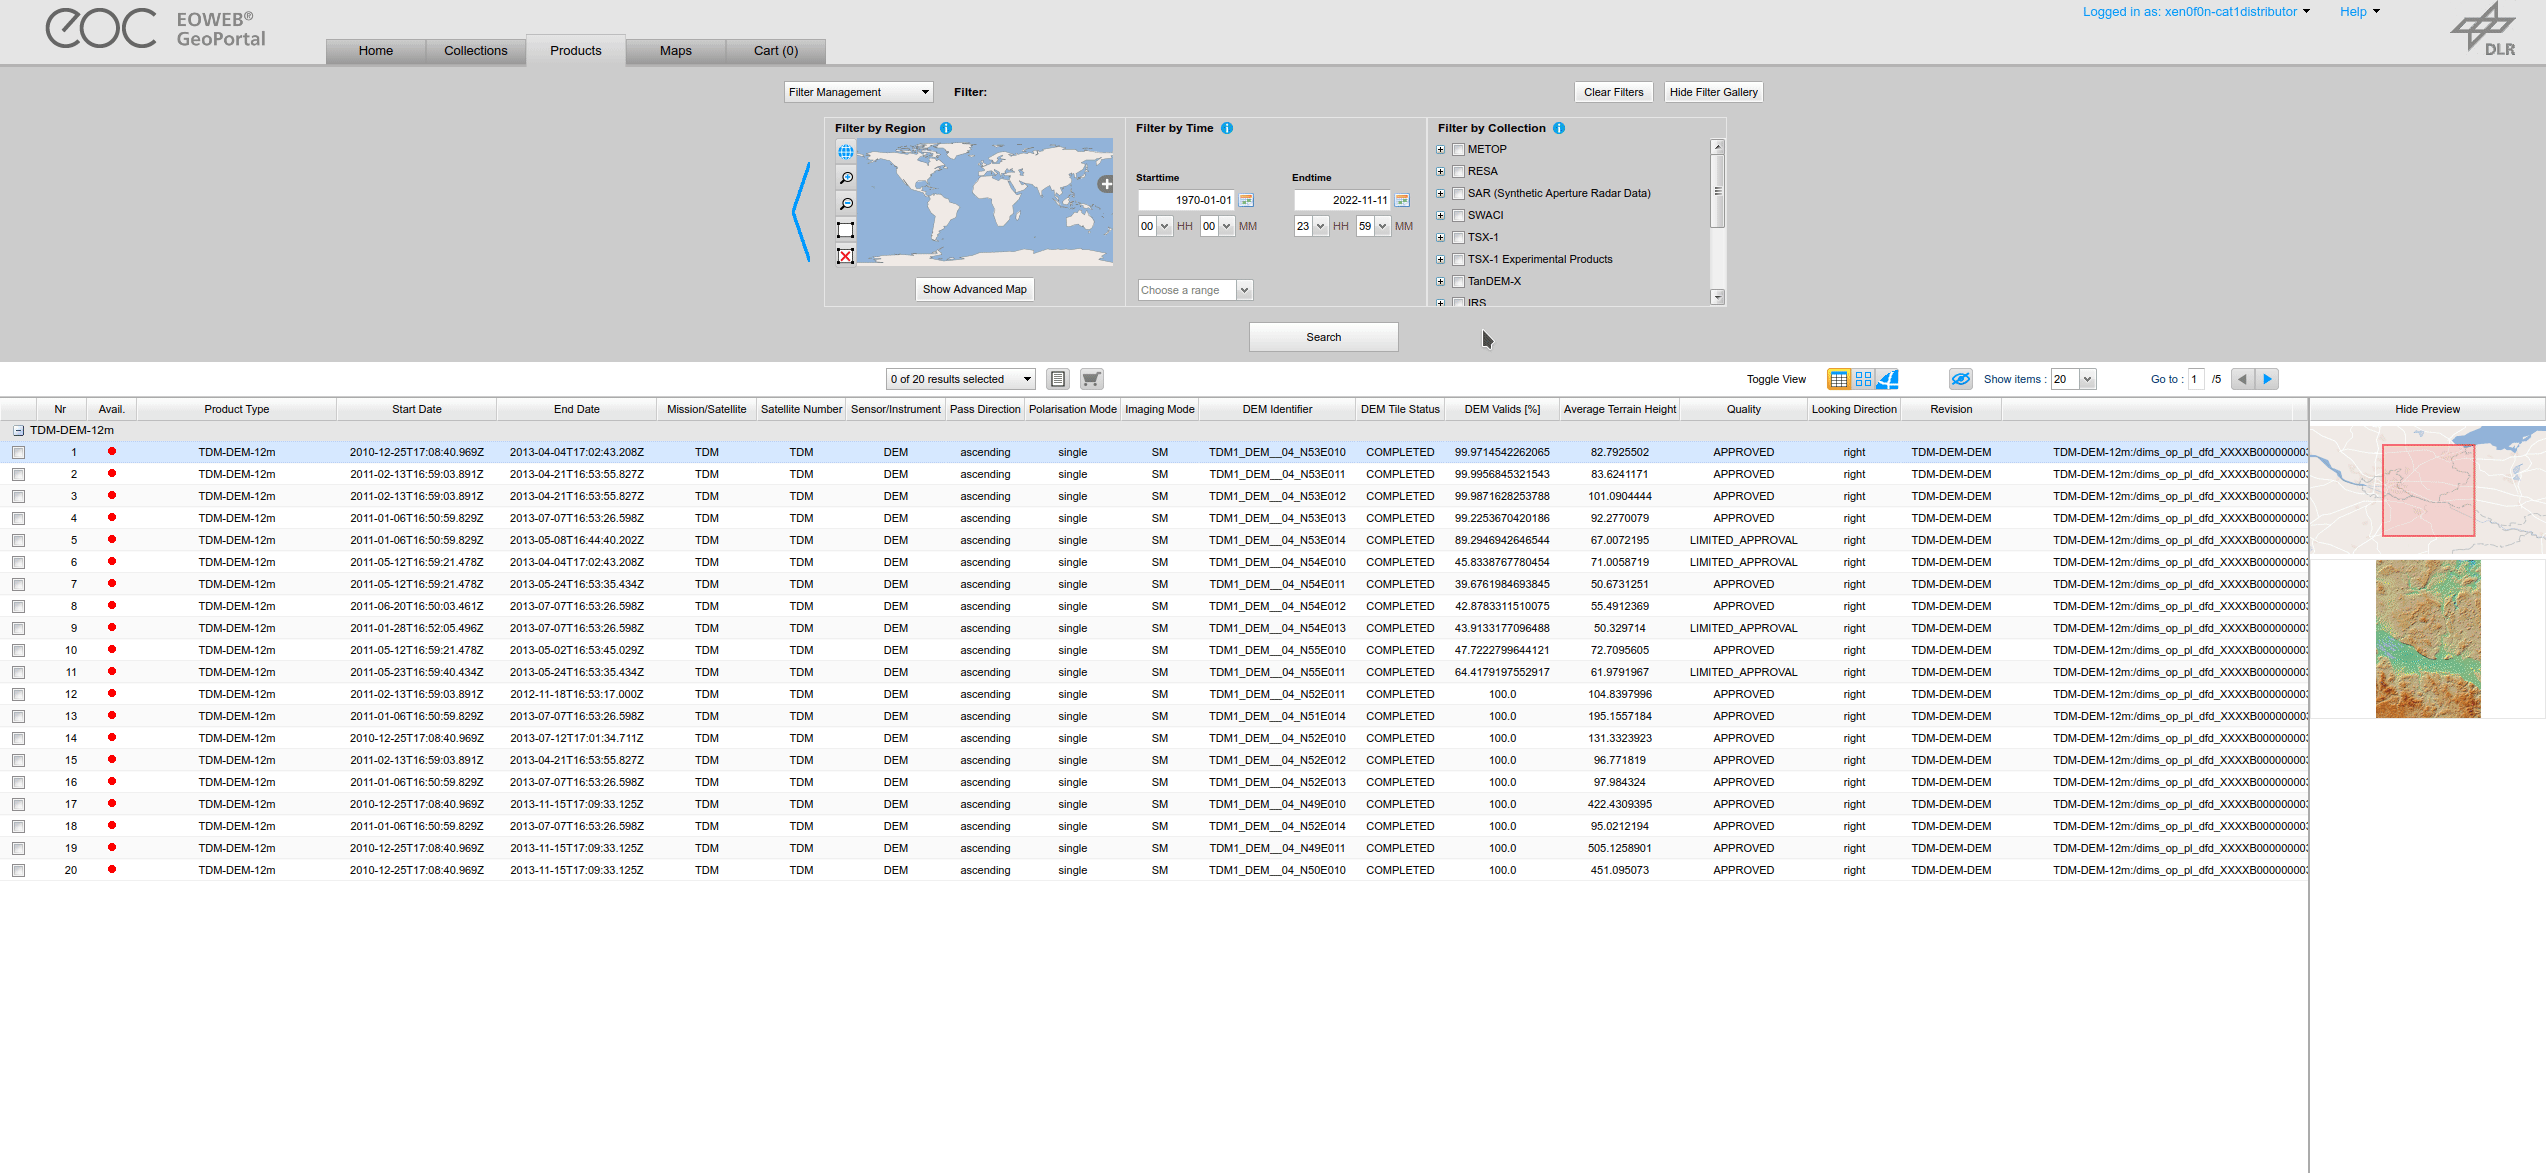The image size is (2546, 1173).
Task: Check the TanDEM-X collection checkbox
Action: (1459, 281)
